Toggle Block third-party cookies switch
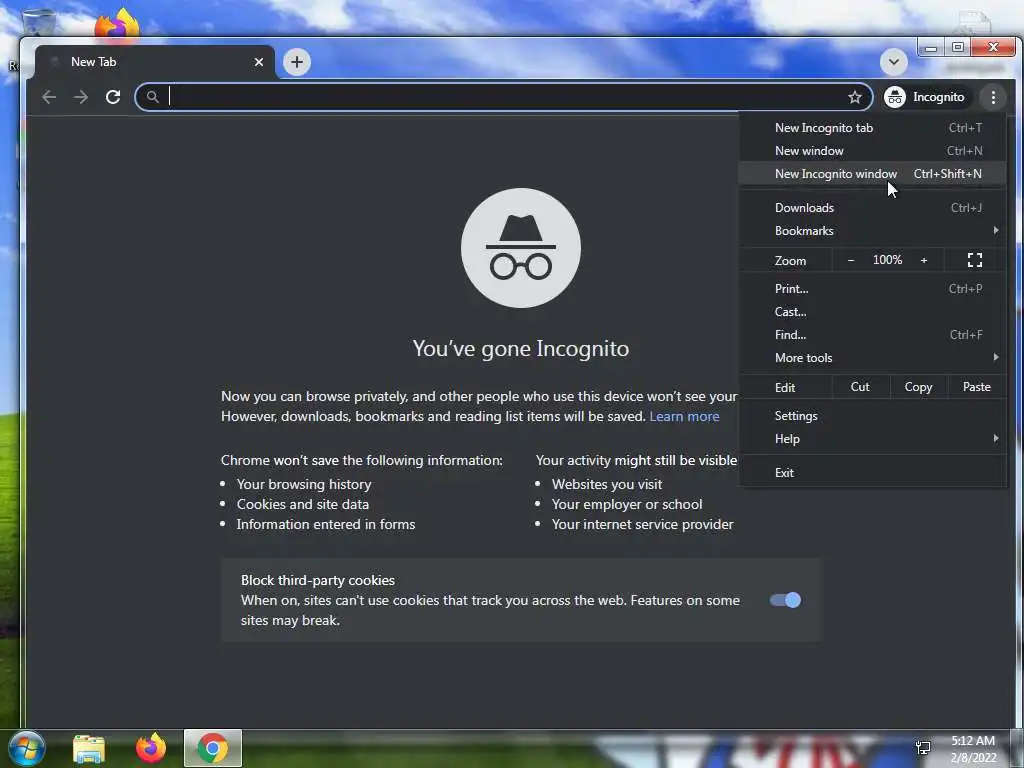 (785, 600)
